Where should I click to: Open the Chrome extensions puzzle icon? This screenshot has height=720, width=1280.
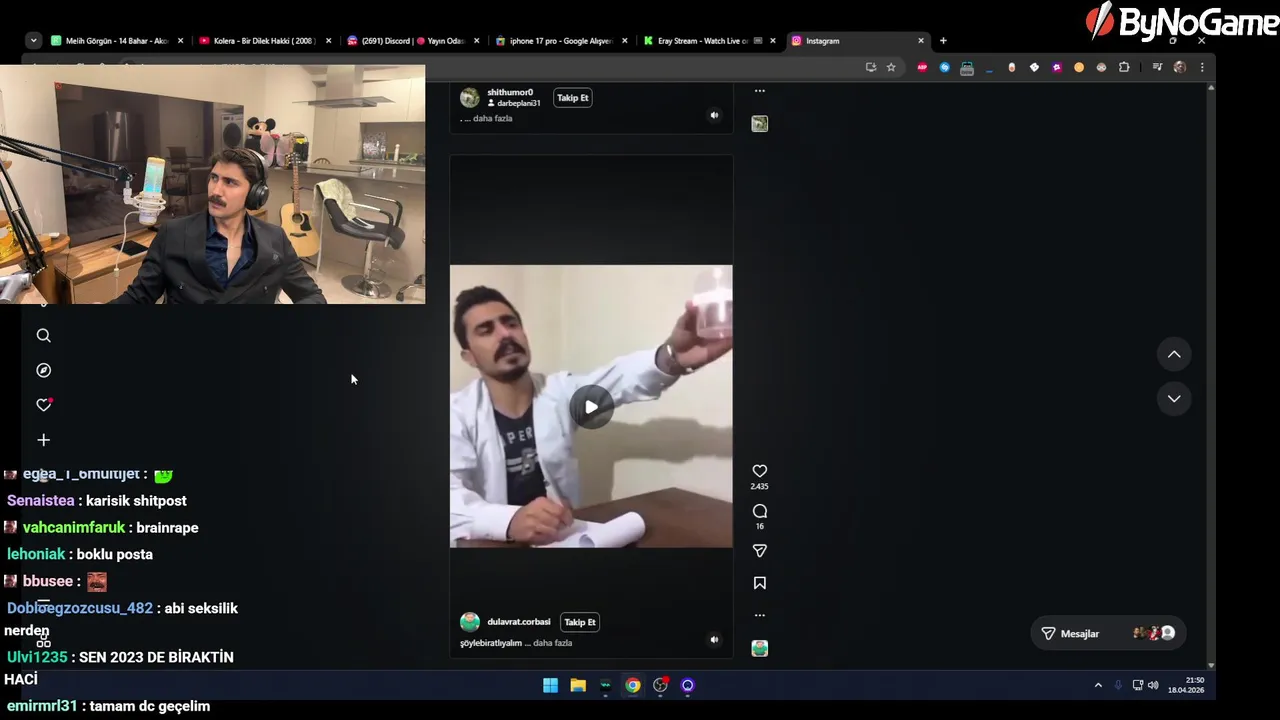1124,67
